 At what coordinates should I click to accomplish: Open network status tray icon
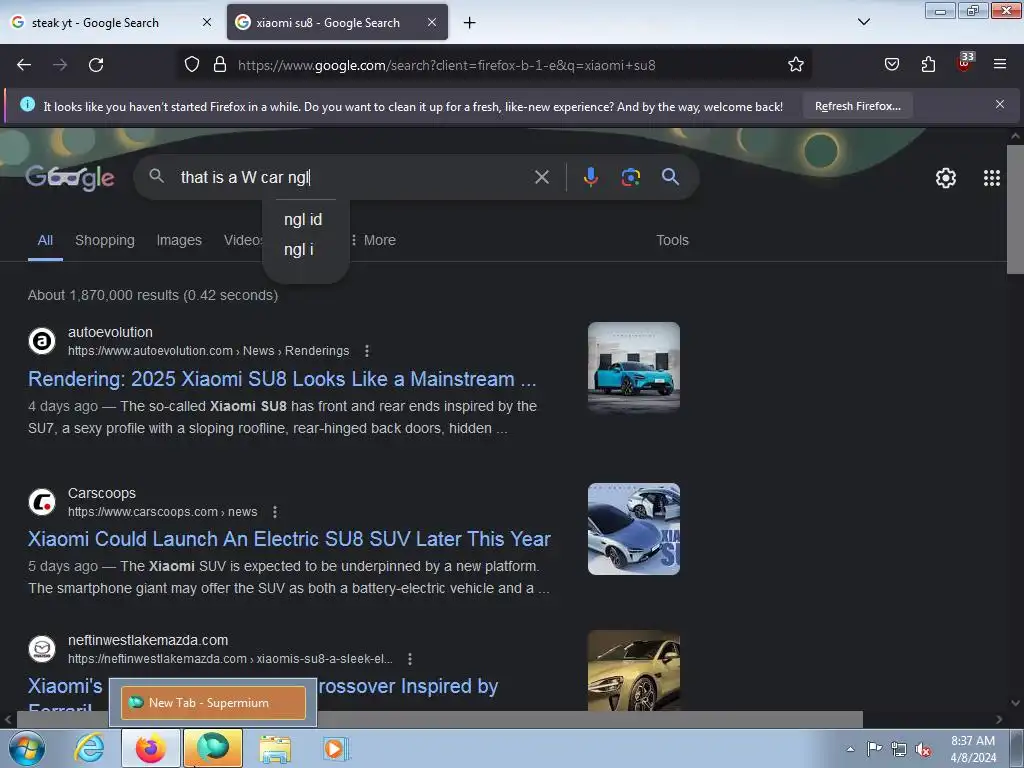[899, 749]
